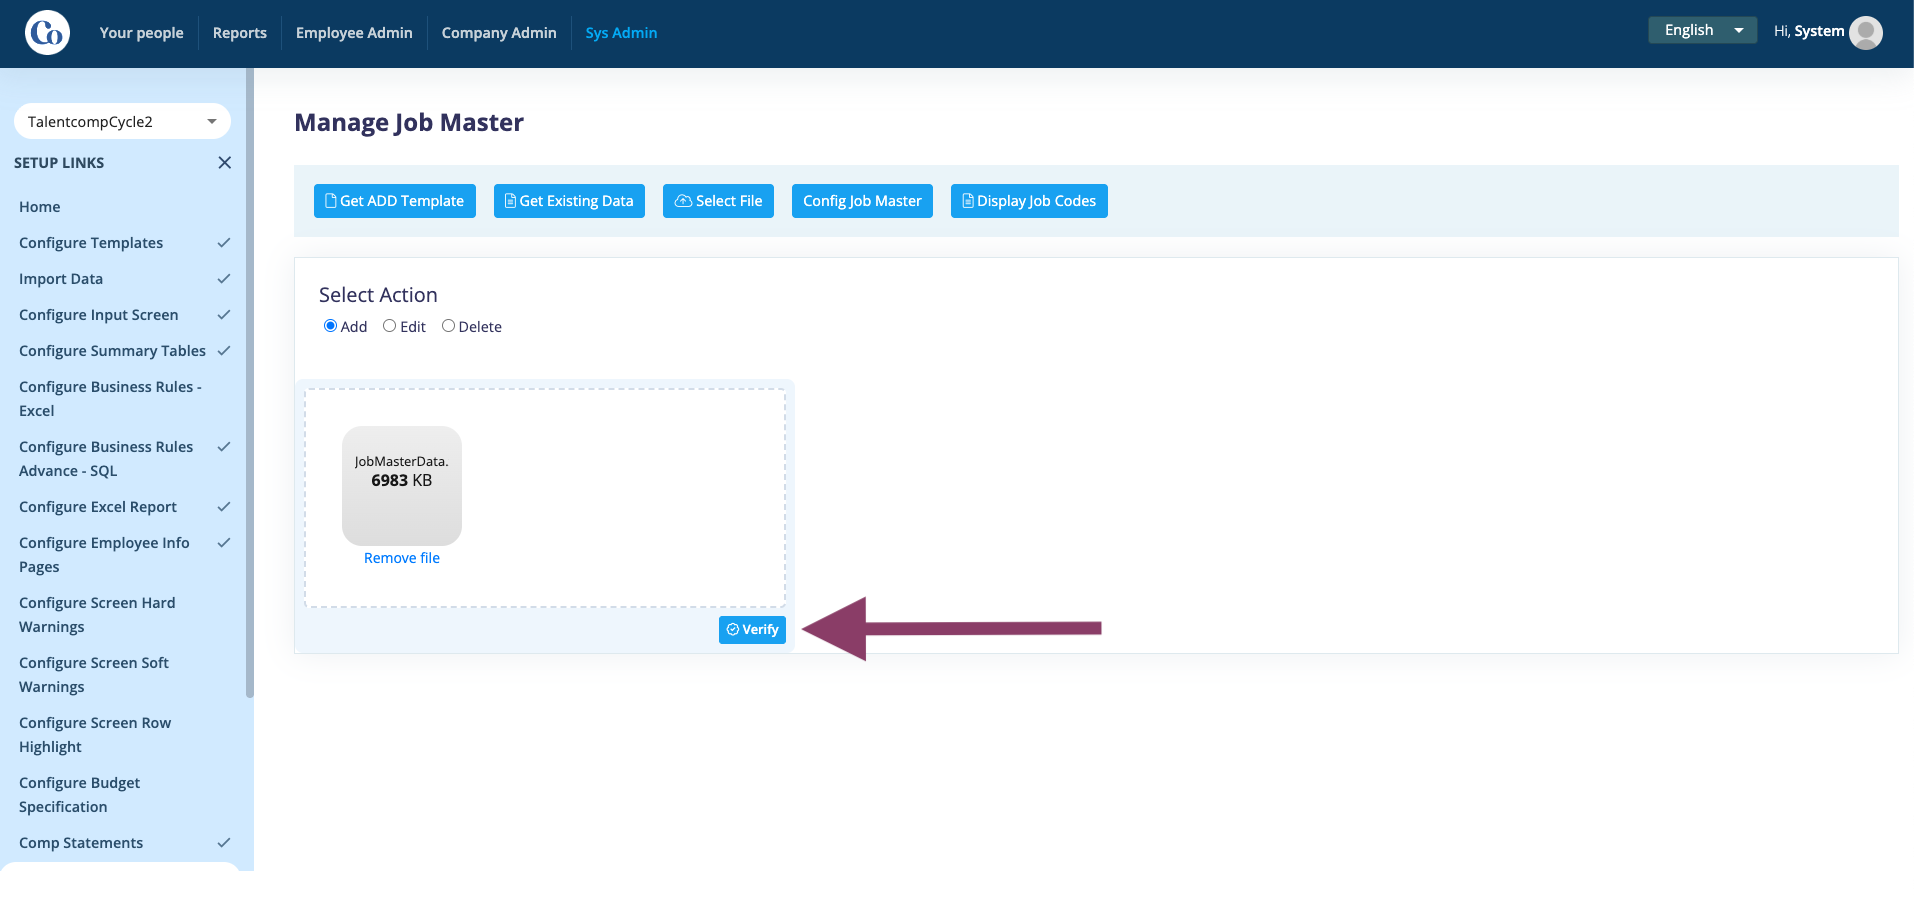This screenshot has height=903, width=1914.
Task: Select the Edit radio option
Action: 389,326
